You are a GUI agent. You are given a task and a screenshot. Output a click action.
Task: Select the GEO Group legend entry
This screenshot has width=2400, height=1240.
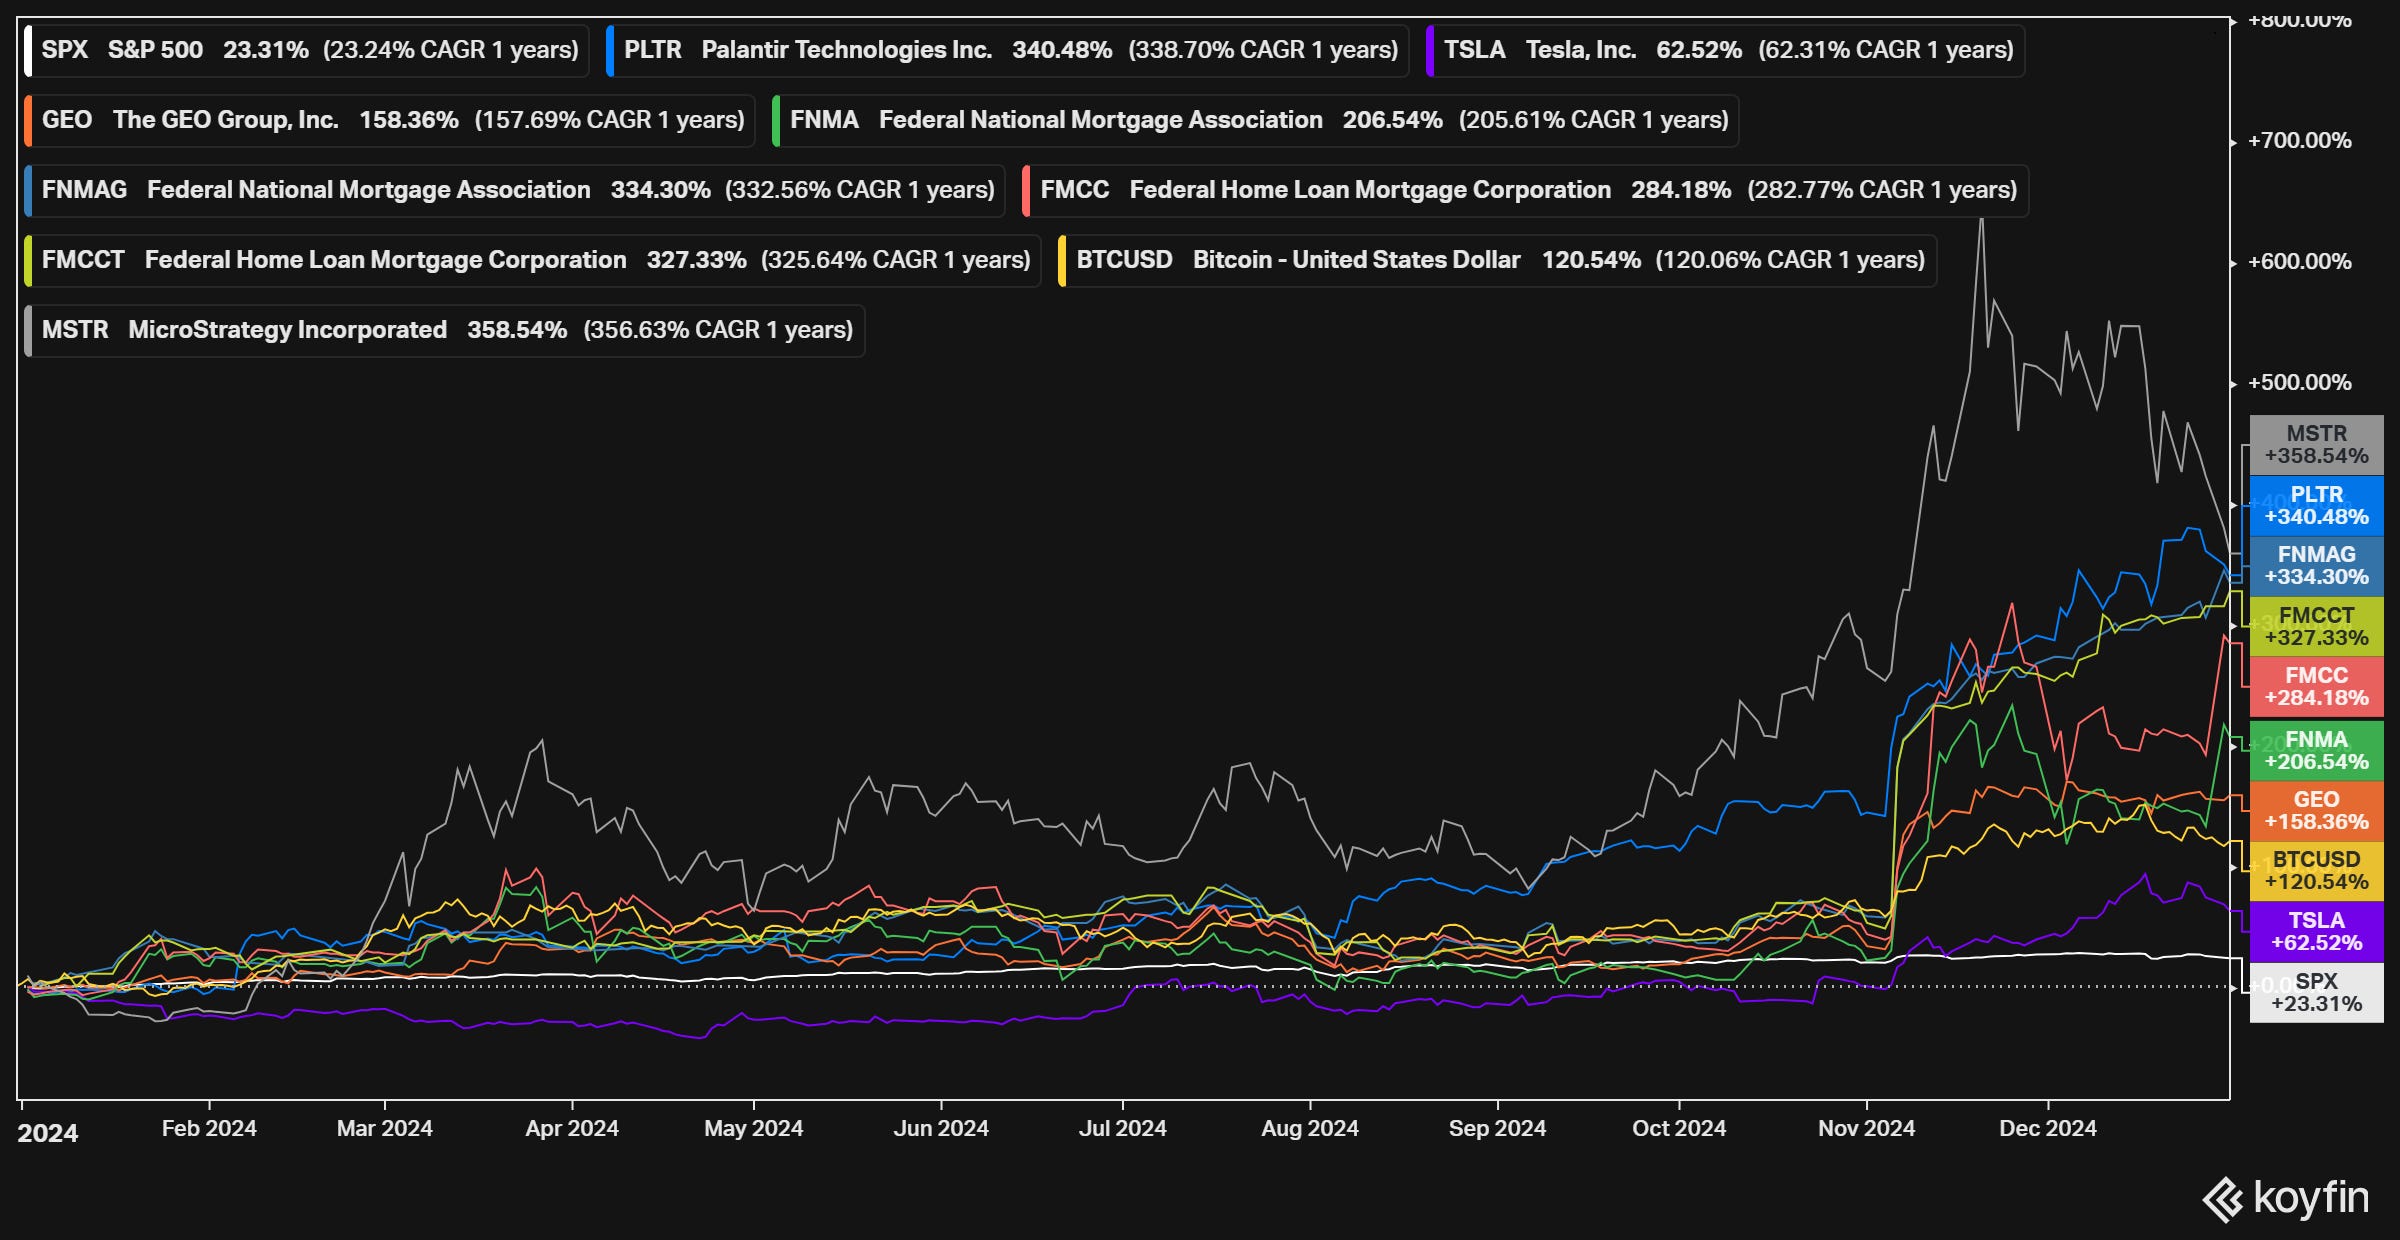coord(389,120)
